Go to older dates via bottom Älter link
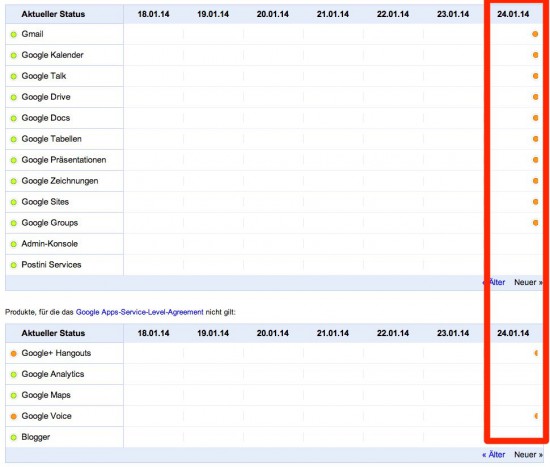This screenshot has height=467, width=550. [x=494, y=455]
